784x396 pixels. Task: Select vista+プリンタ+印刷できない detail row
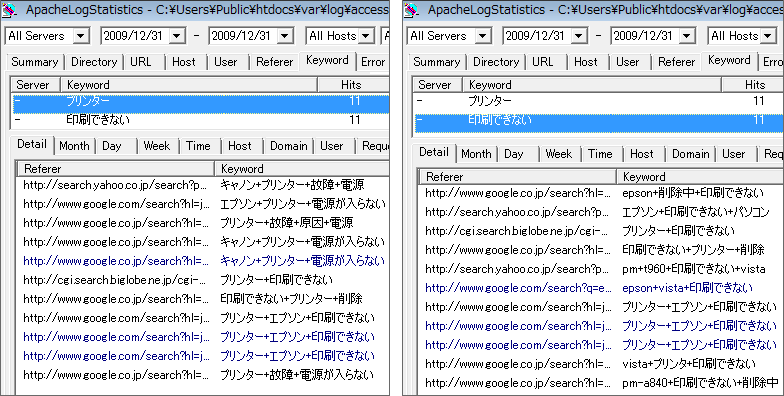pyautogui.click(x=602, y=364)
